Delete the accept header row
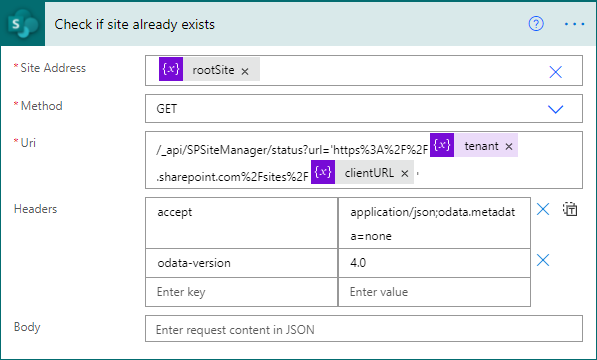 point(543,209)
